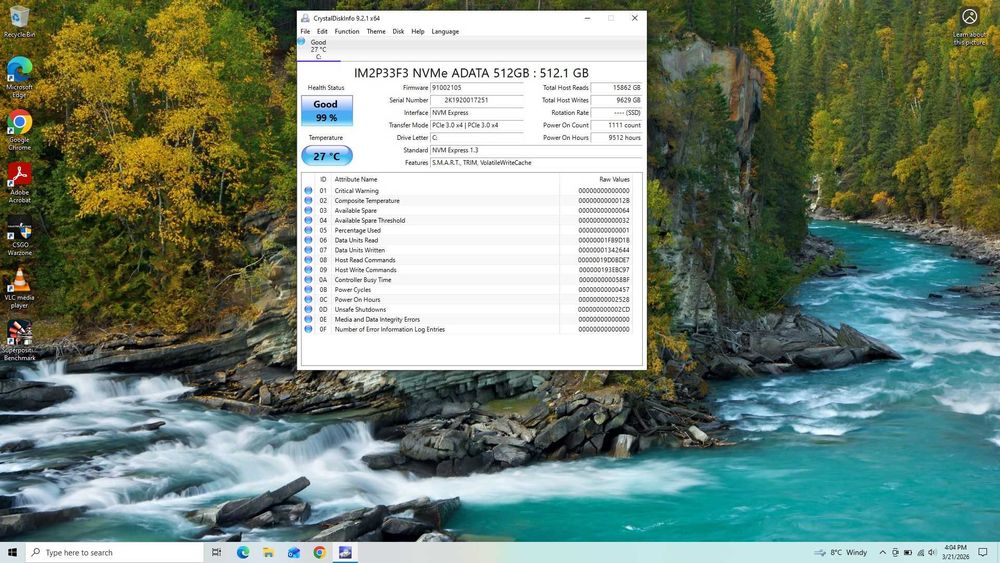Open Adobe Acrobat desktop shortcut
The image size is (1000, 563).
coord(19,183)
